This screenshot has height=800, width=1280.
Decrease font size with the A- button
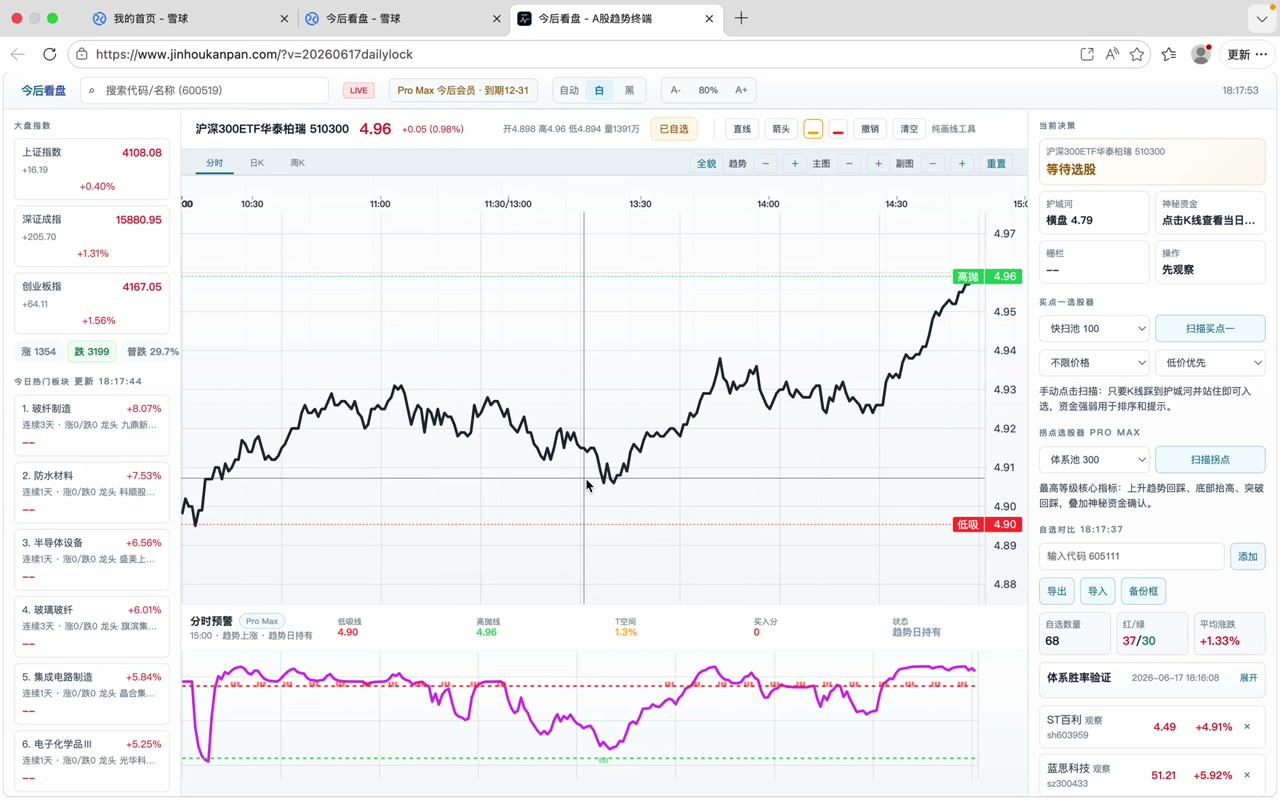[676, 90]
